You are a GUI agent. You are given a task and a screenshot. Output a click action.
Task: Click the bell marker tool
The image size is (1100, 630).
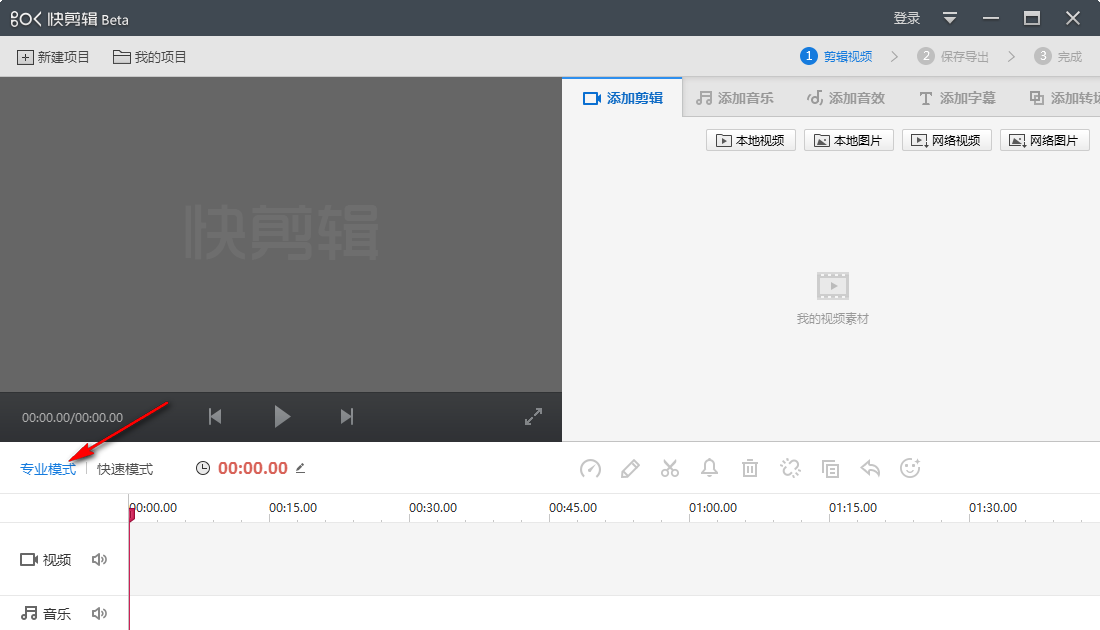(x=709, y=468)
